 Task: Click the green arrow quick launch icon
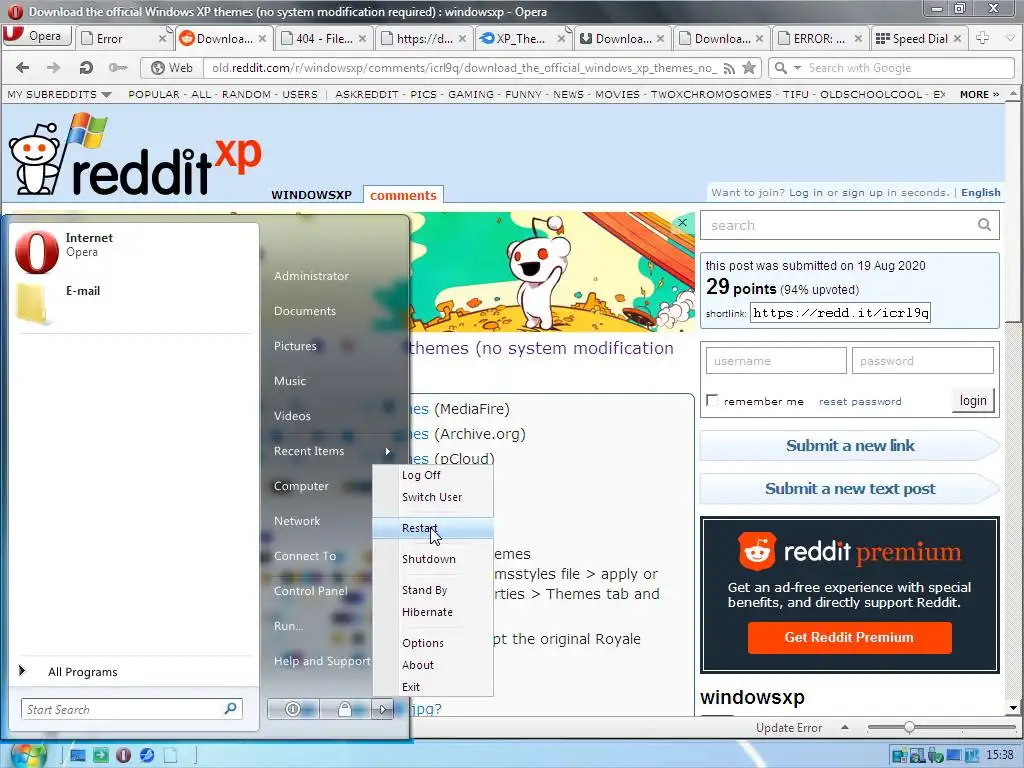[x=101, y=756]
